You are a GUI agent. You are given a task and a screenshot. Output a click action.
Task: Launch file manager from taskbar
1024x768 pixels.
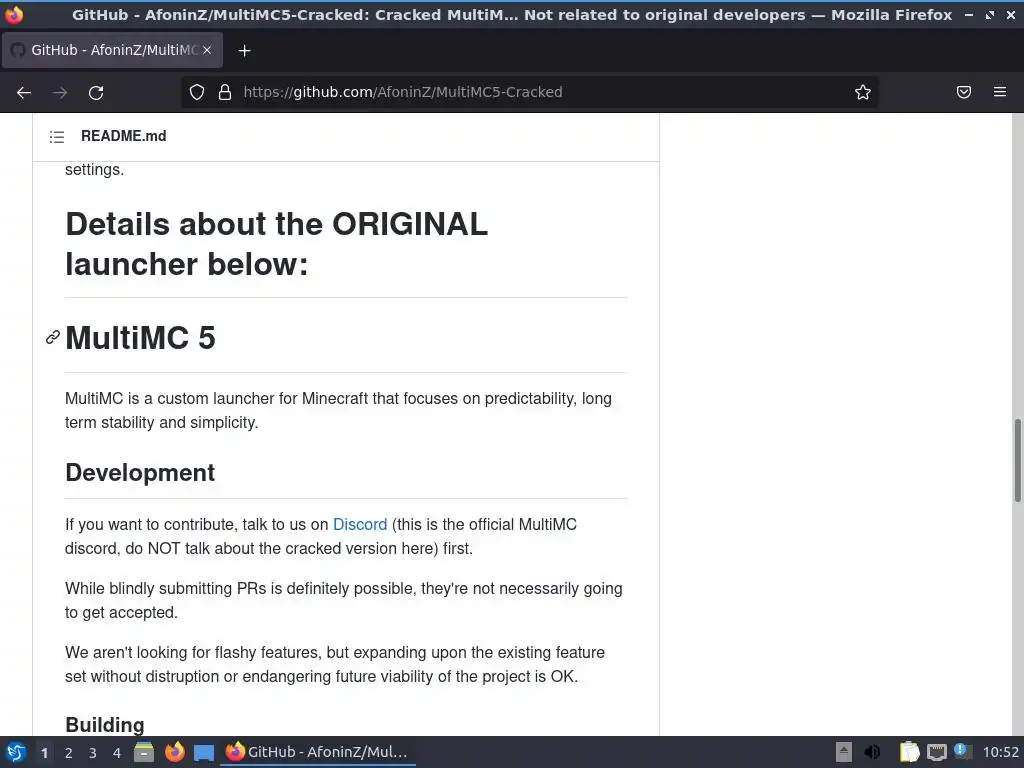[144, 752]
